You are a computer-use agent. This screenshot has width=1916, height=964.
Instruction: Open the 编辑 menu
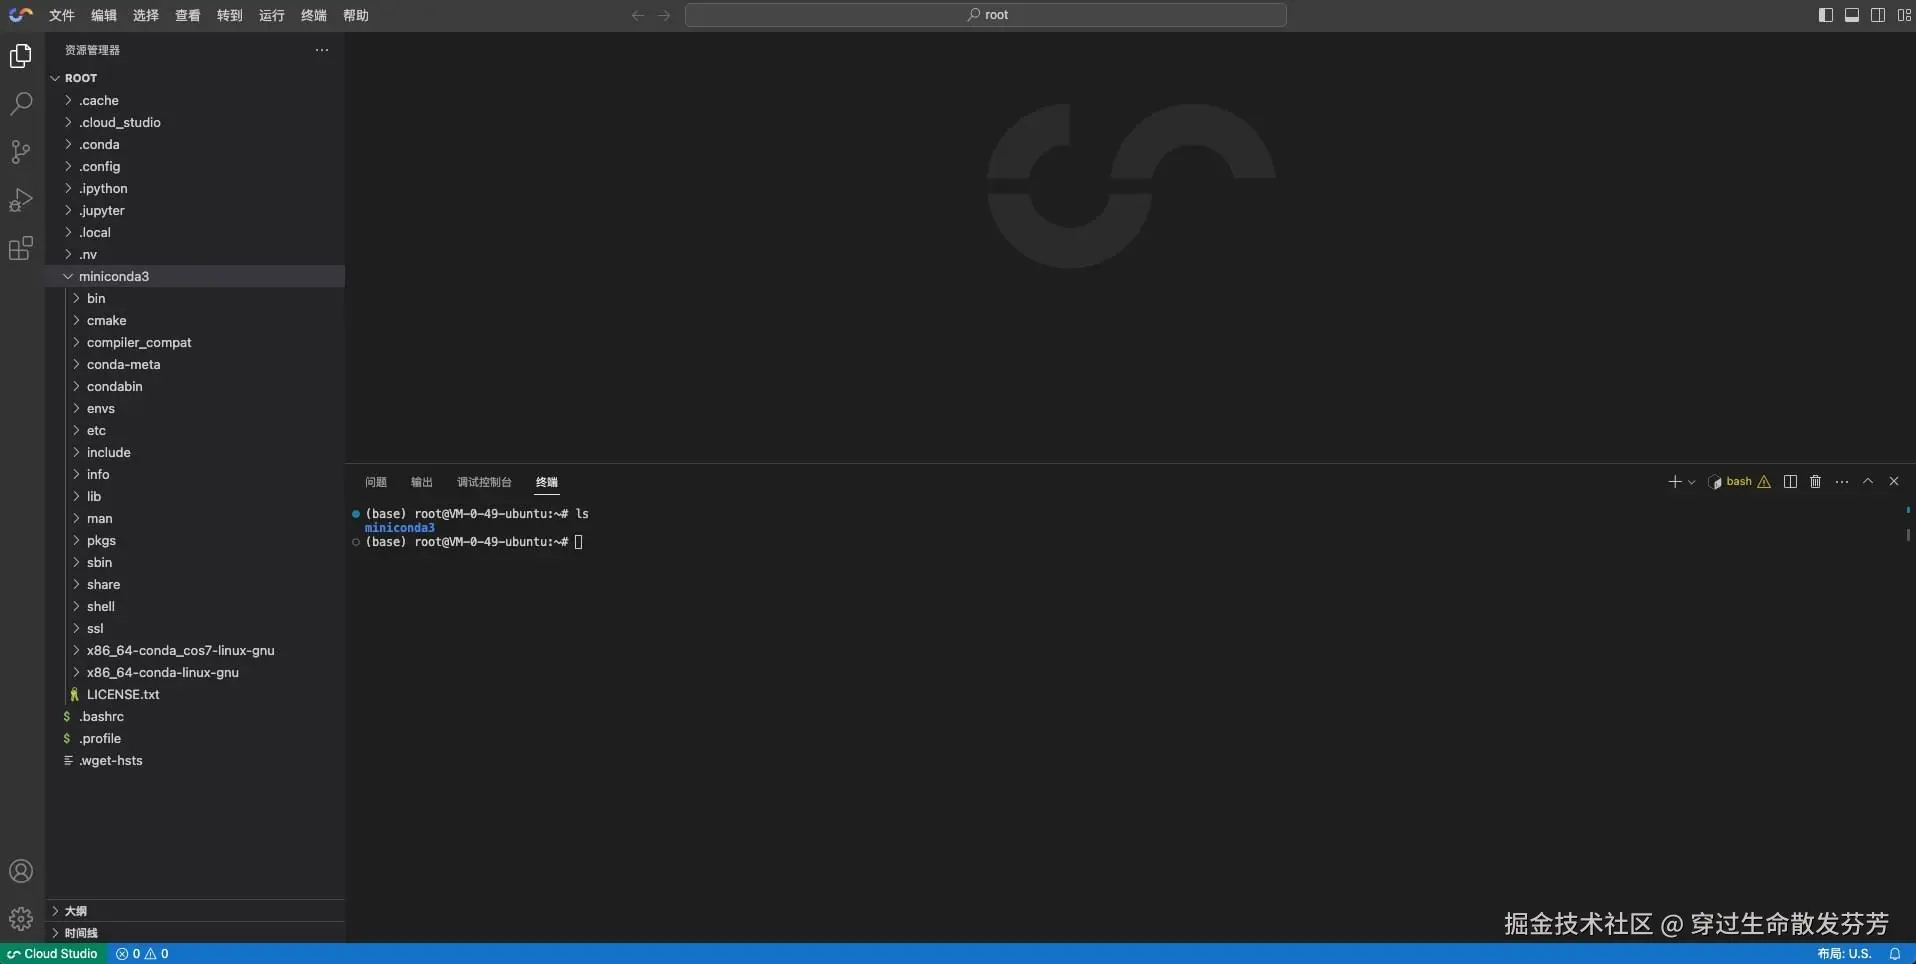point(104,15)
